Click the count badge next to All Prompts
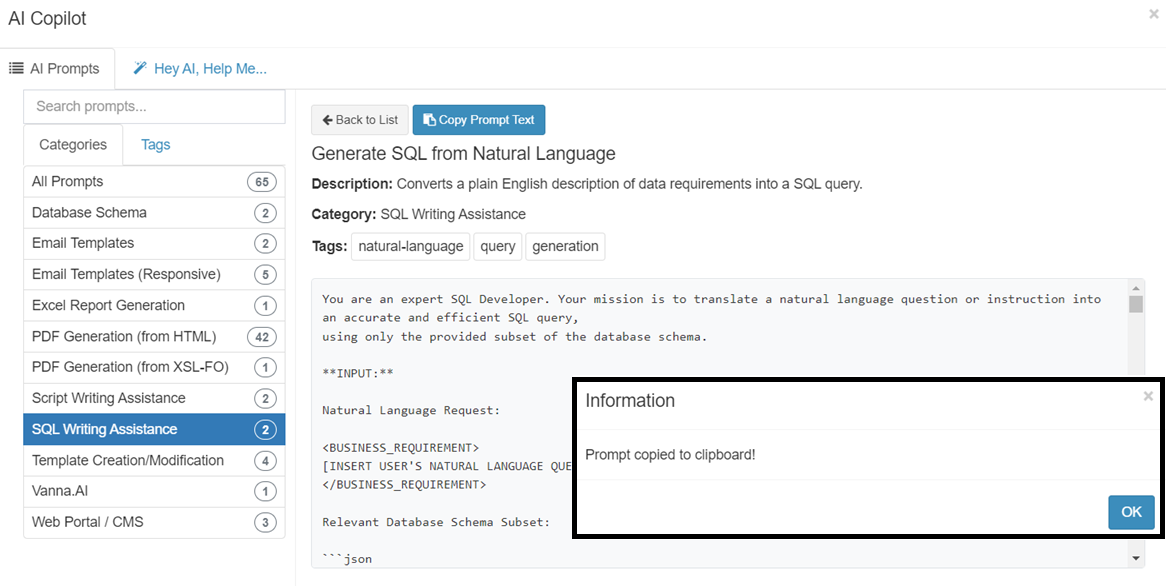 [x=262, y=181]
